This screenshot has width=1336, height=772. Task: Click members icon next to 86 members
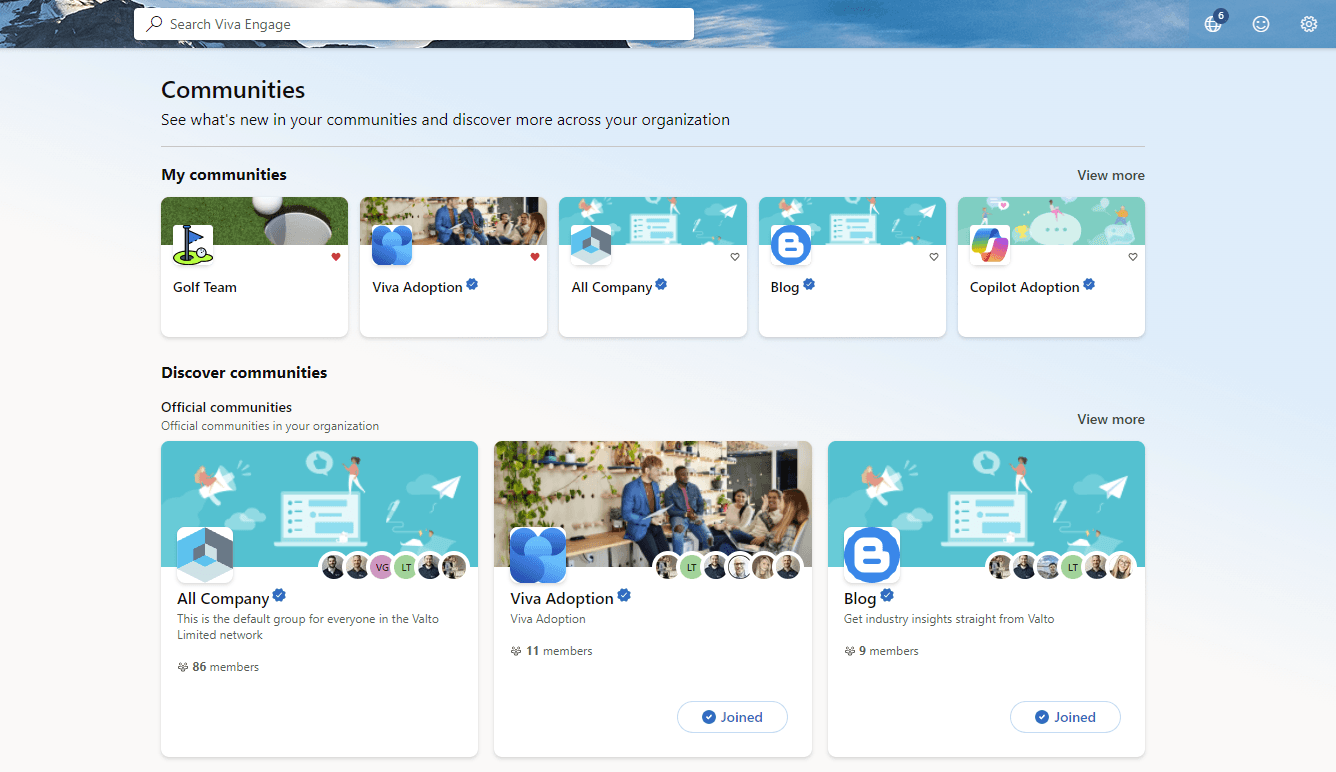183,667
